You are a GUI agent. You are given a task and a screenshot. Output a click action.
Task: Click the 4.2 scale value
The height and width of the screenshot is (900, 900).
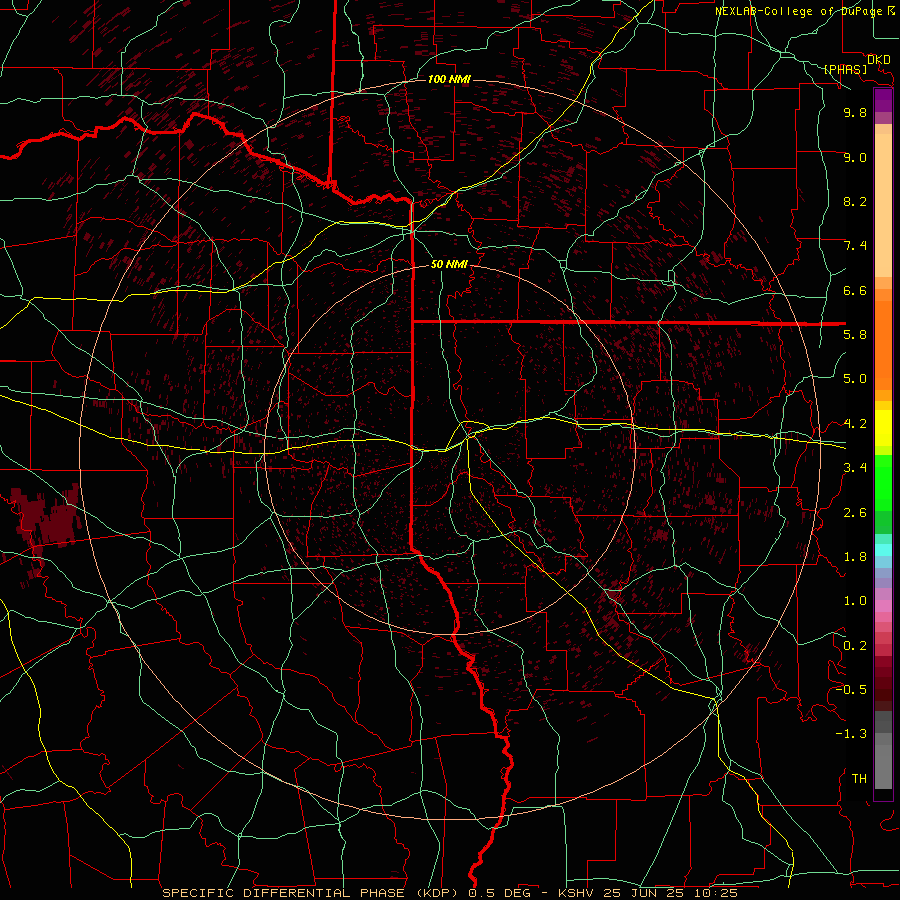[x=855, y=424]
